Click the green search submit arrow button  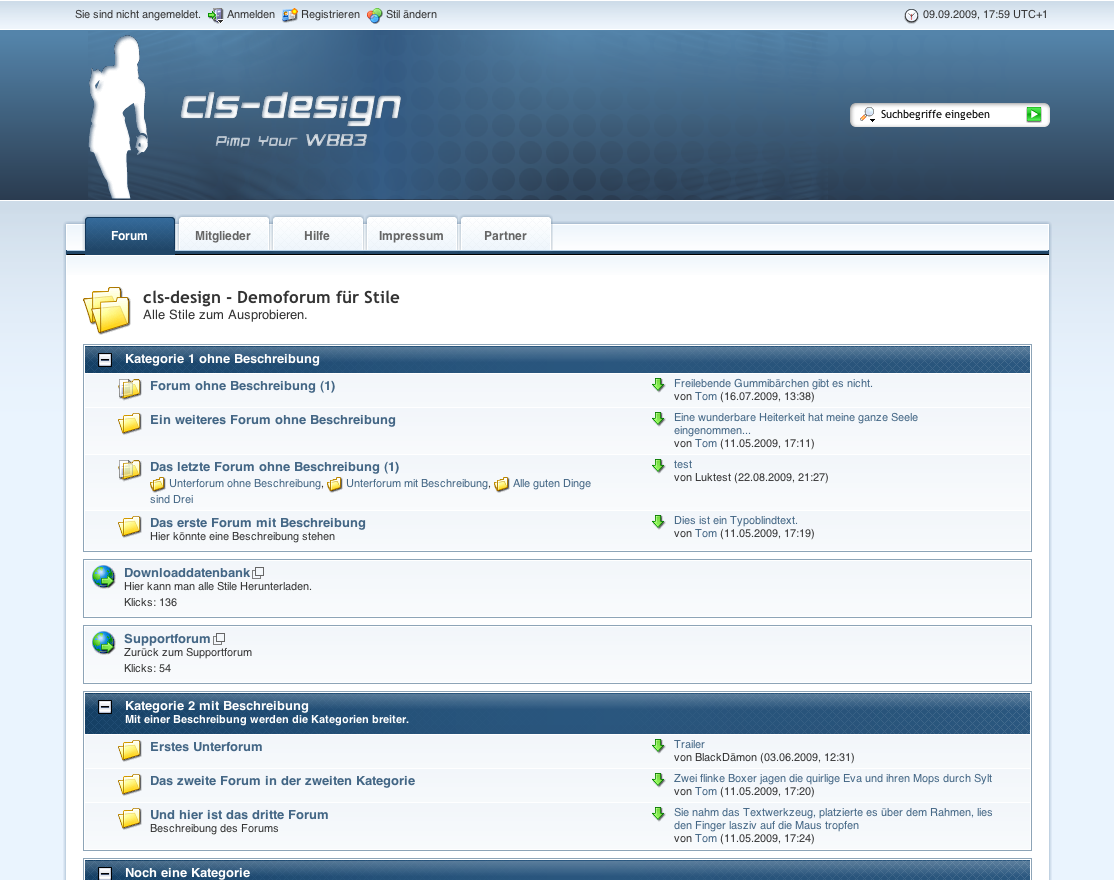pyautogui.click(x=1034, y=115)
